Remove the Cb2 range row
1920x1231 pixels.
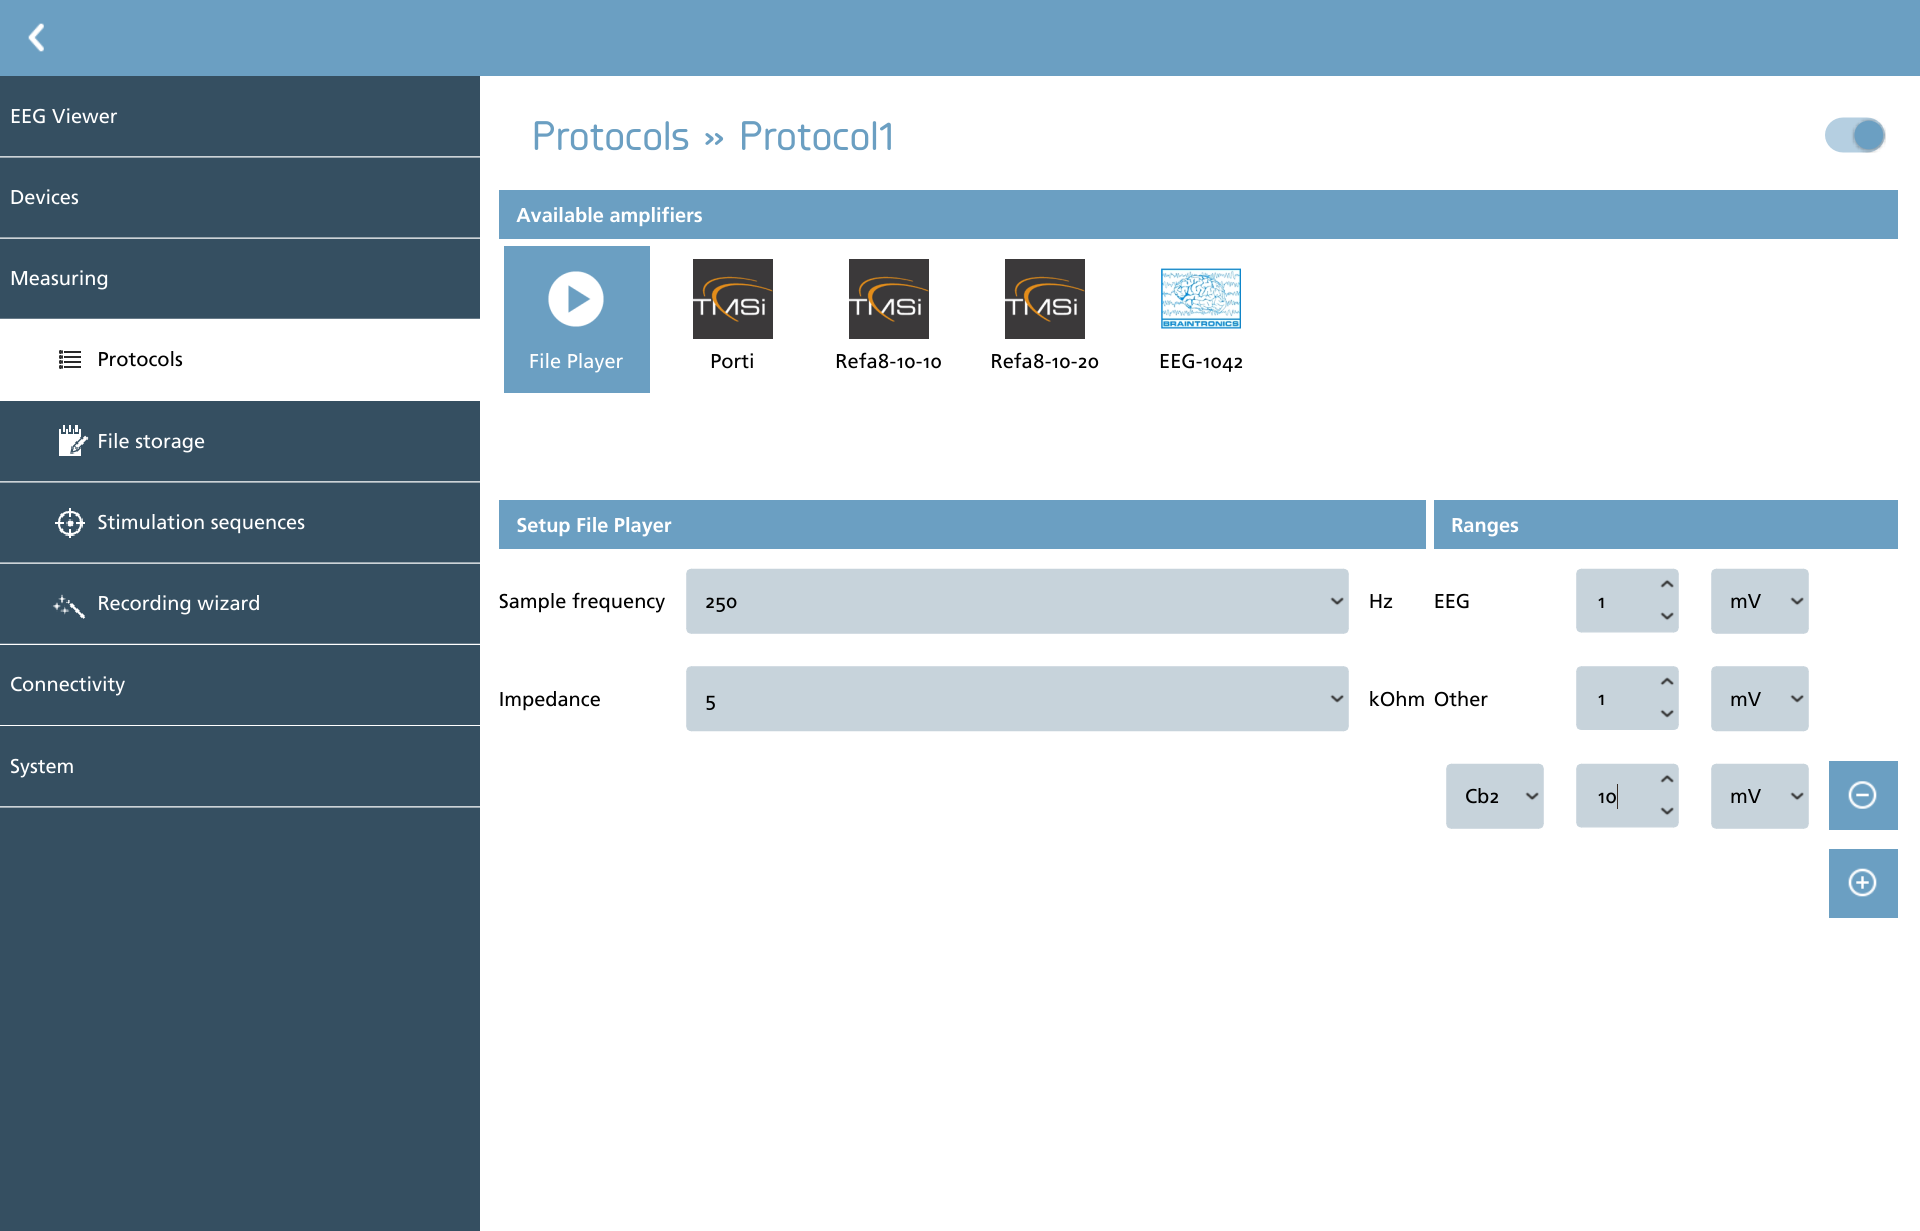(1863, 795)
